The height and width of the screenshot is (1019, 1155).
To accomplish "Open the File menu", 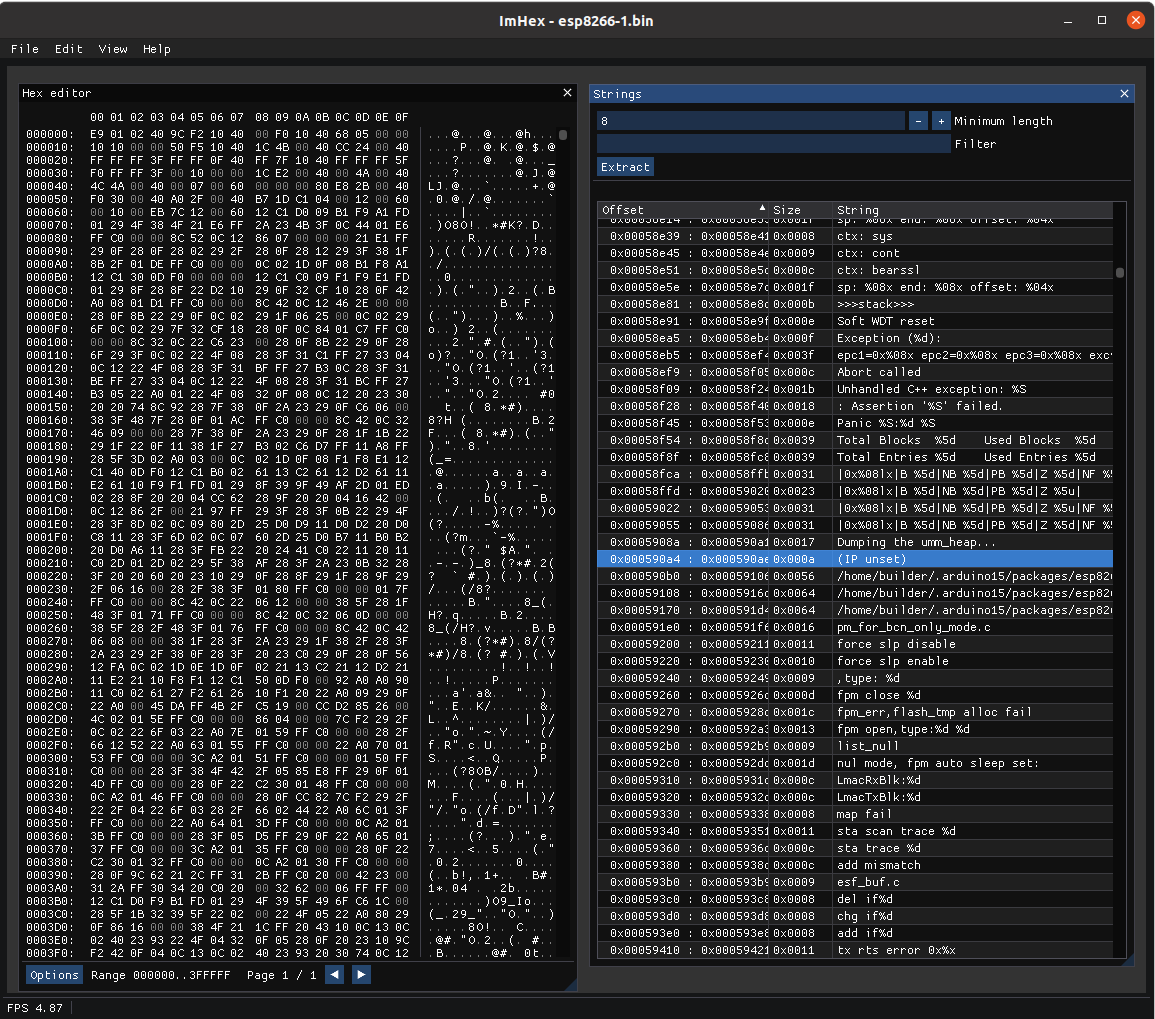I will coord(24,49).
